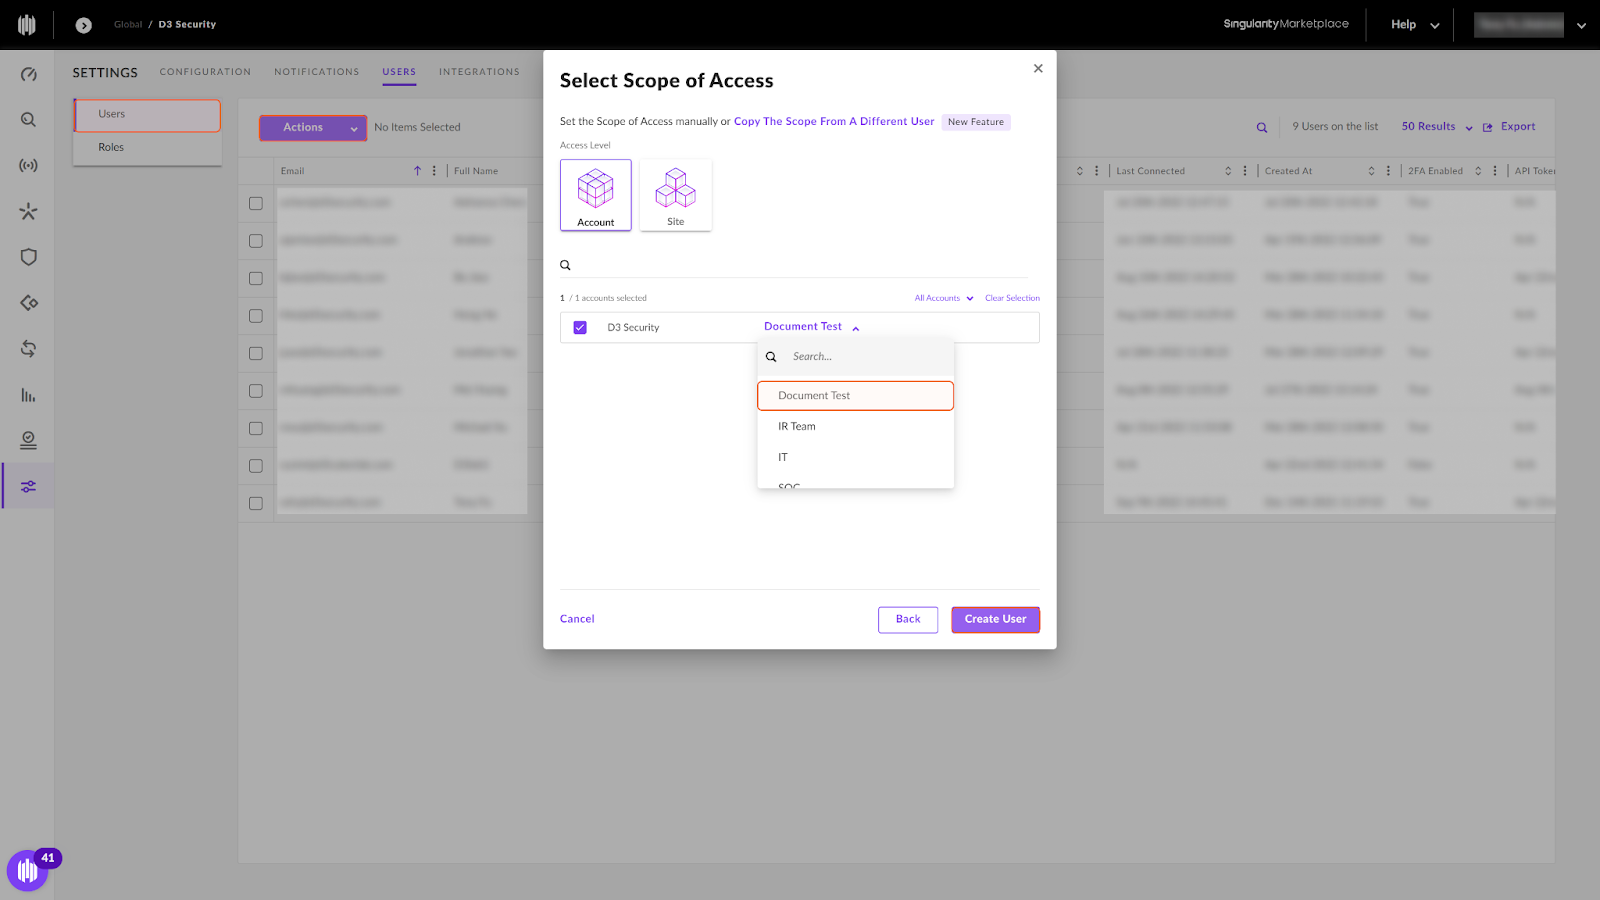Click the shield icon in left sidebar
Screen dimensions: 1600x900
(28, 257)
